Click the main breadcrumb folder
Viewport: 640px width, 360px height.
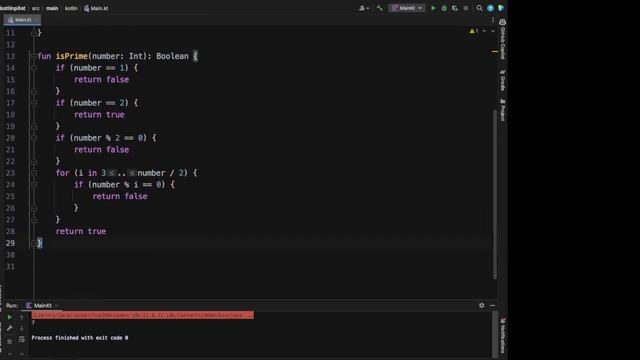click(52, 8)
